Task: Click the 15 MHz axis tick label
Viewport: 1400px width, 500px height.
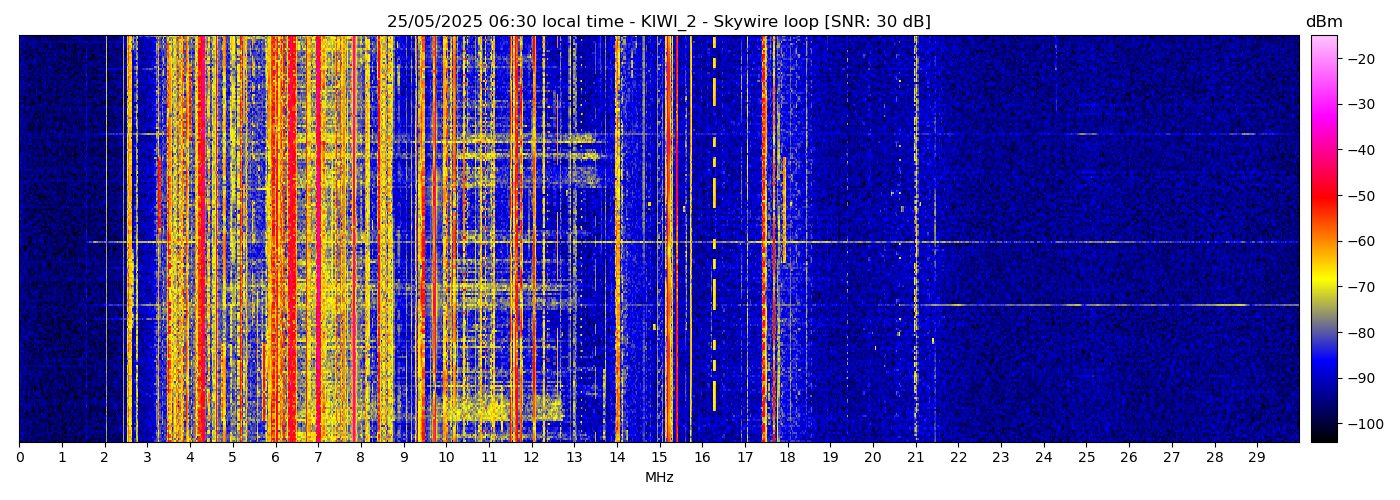Action: pyautogui.click(x=659, y=457)
